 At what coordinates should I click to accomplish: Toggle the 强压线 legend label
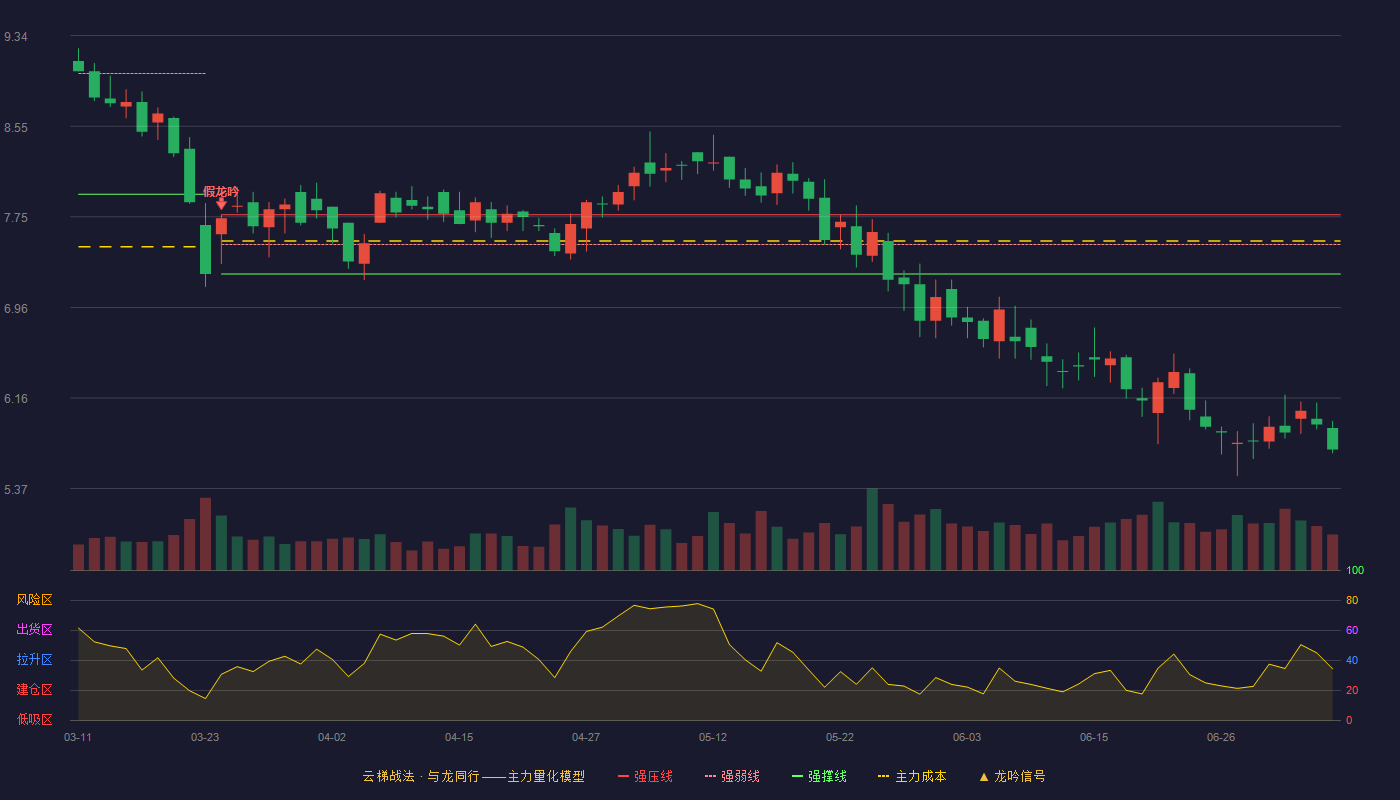(x=653, y=777)
